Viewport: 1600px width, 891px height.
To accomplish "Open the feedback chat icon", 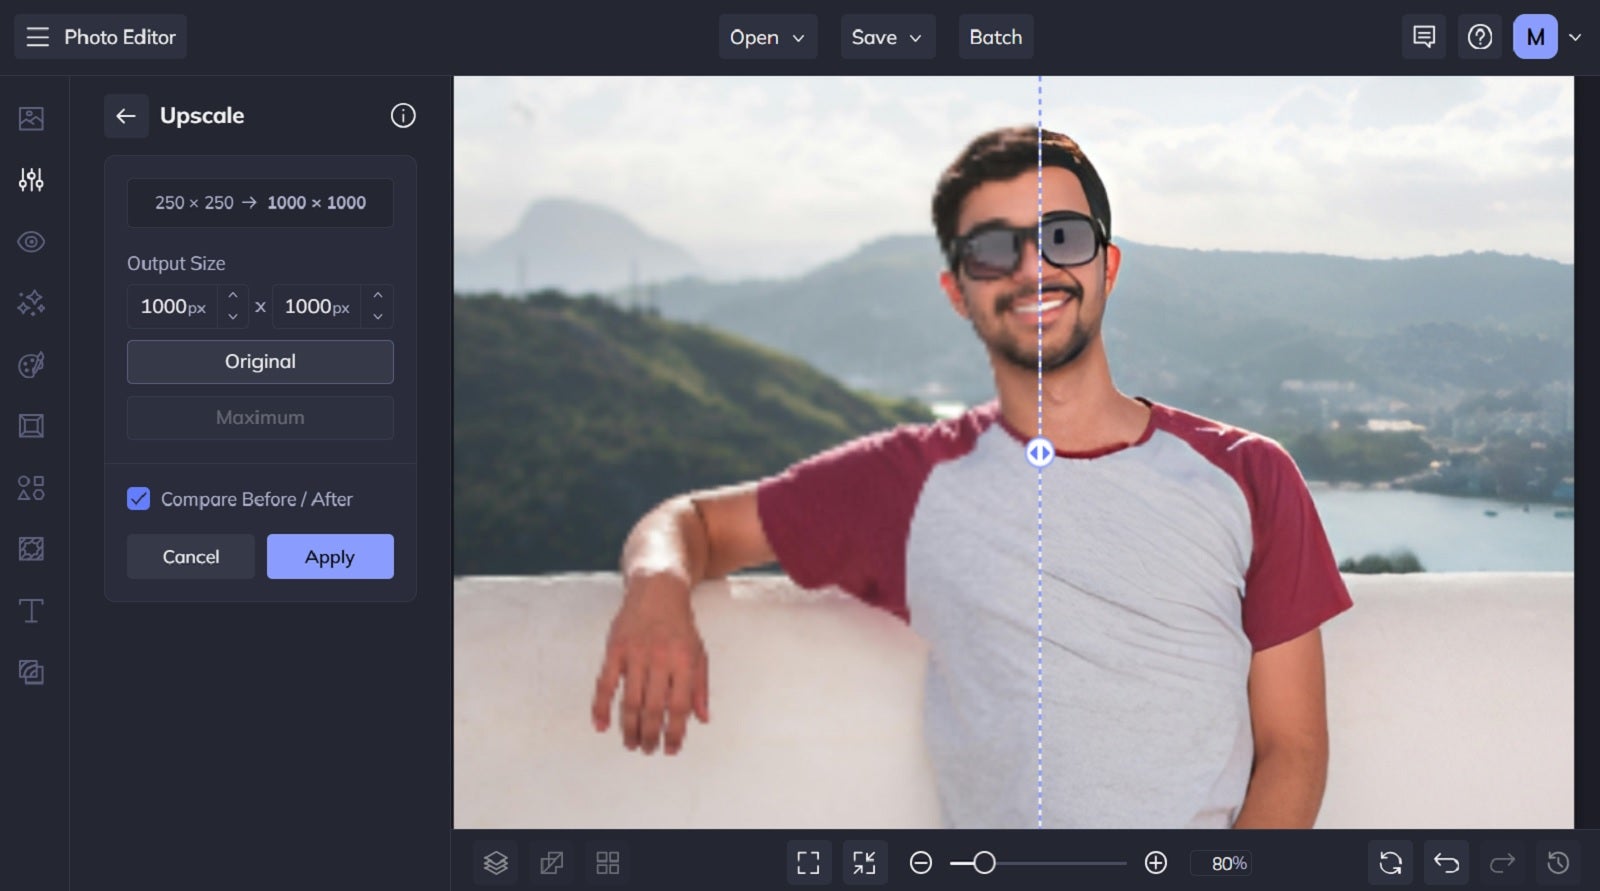I will 1424,37.
